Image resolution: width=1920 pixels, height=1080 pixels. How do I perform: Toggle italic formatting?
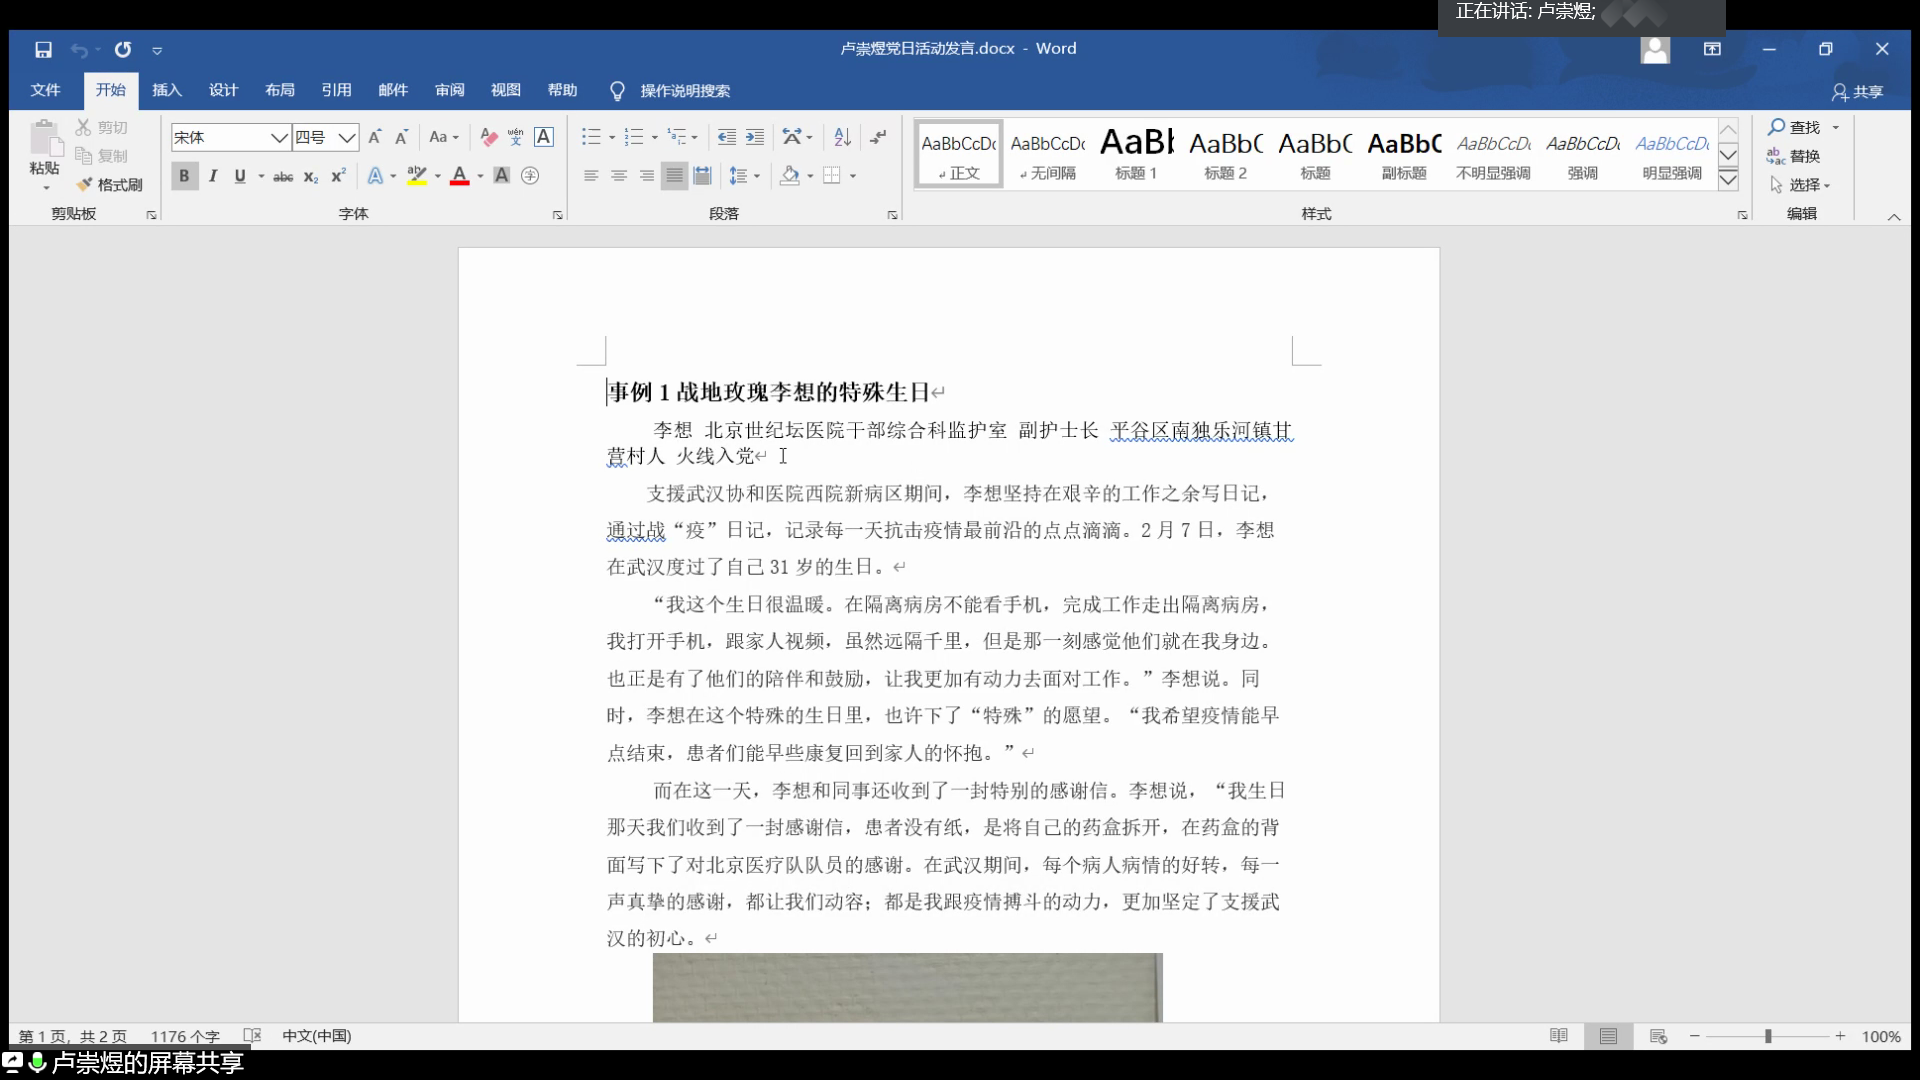coord(212,176)
